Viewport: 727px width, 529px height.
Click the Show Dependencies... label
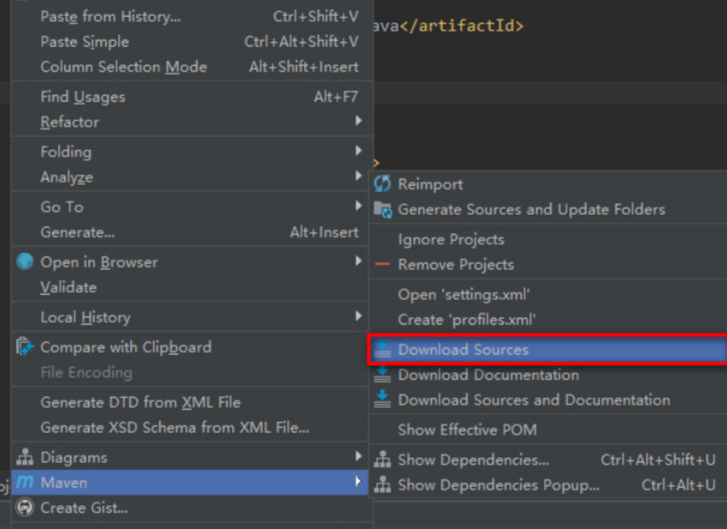[x=473, y=460]
